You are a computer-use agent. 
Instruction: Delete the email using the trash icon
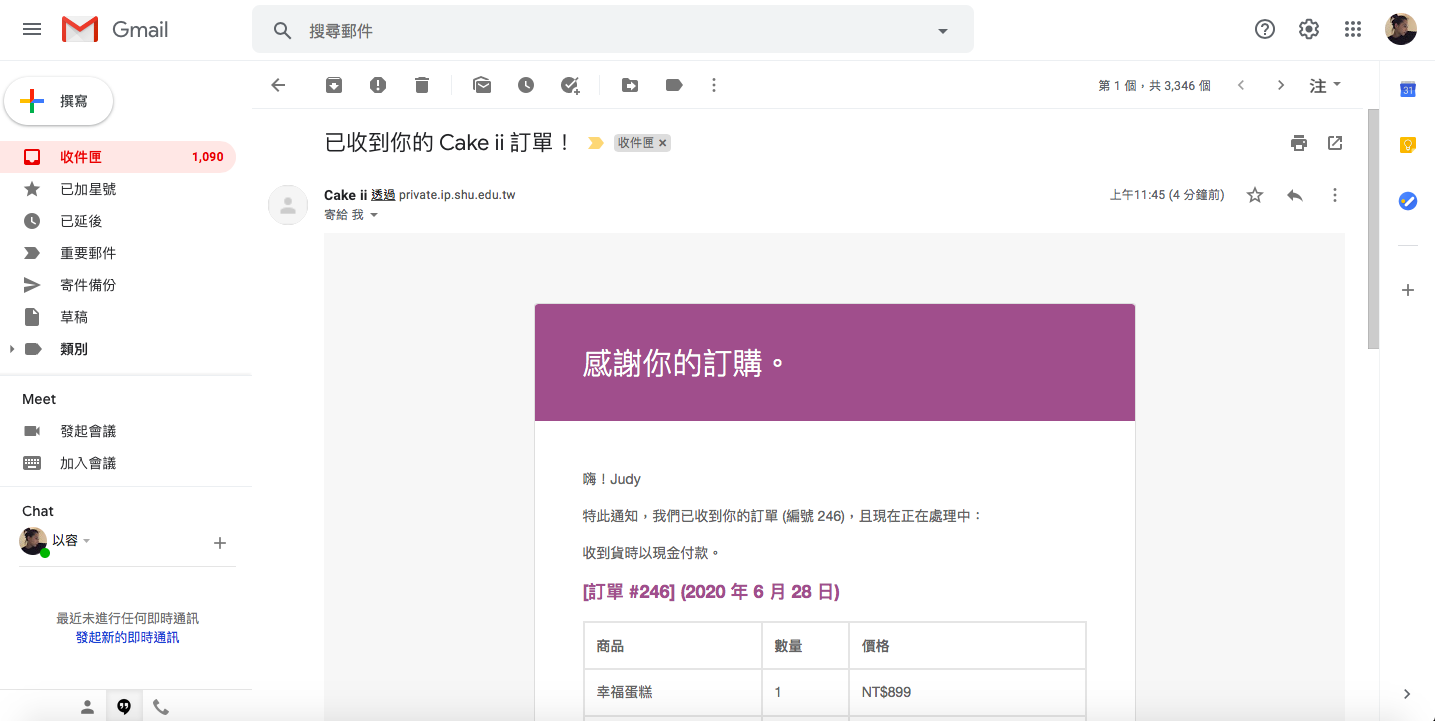tap(422, 86)
